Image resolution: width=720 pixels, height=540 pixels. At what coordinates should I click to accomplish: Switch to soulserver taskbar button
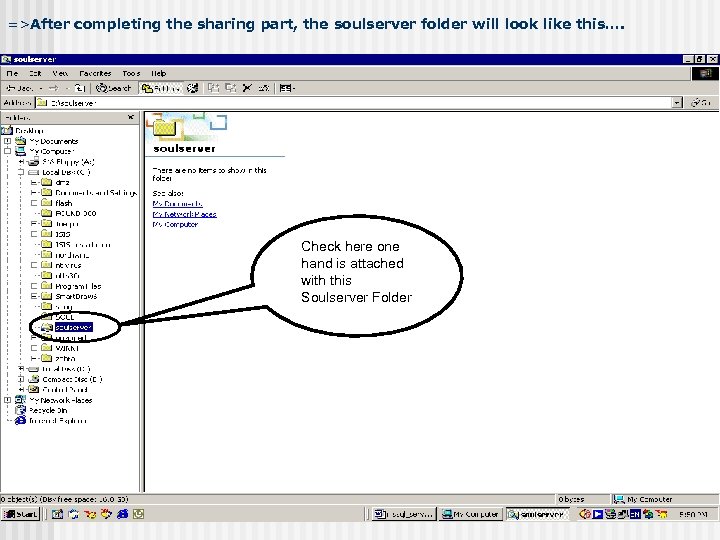tap(536, 514)
